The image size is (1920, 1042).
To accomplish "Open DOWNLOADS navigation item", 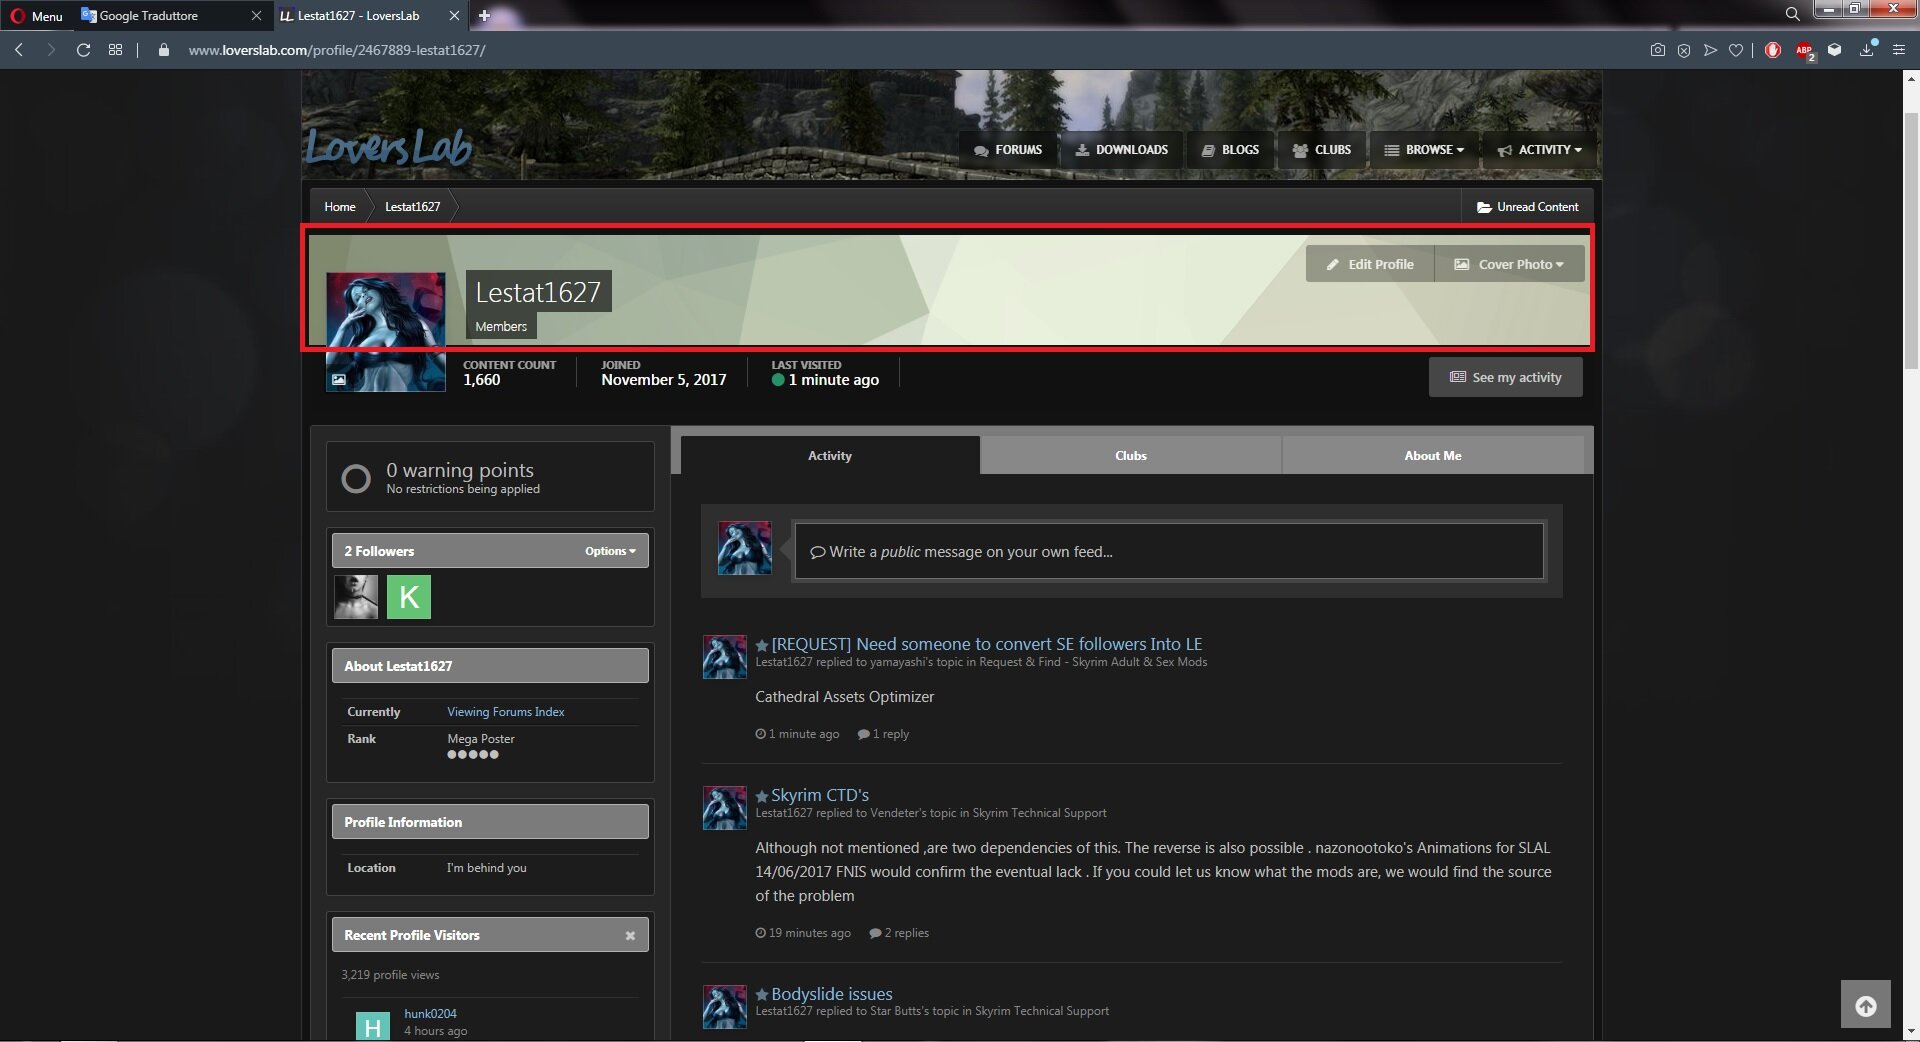I will pos(1122,150).
